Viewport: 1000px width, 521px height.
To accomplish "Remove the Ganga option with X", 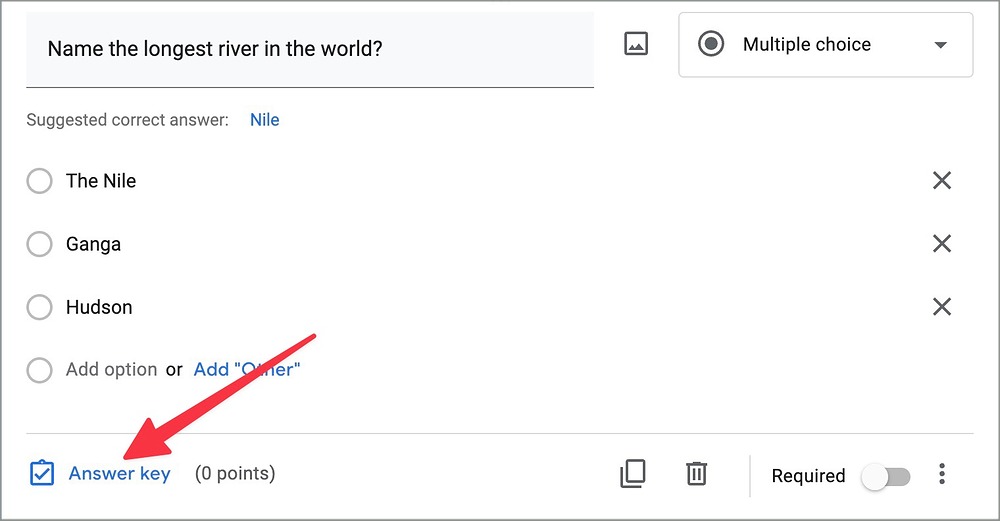I will pos(942,244).
